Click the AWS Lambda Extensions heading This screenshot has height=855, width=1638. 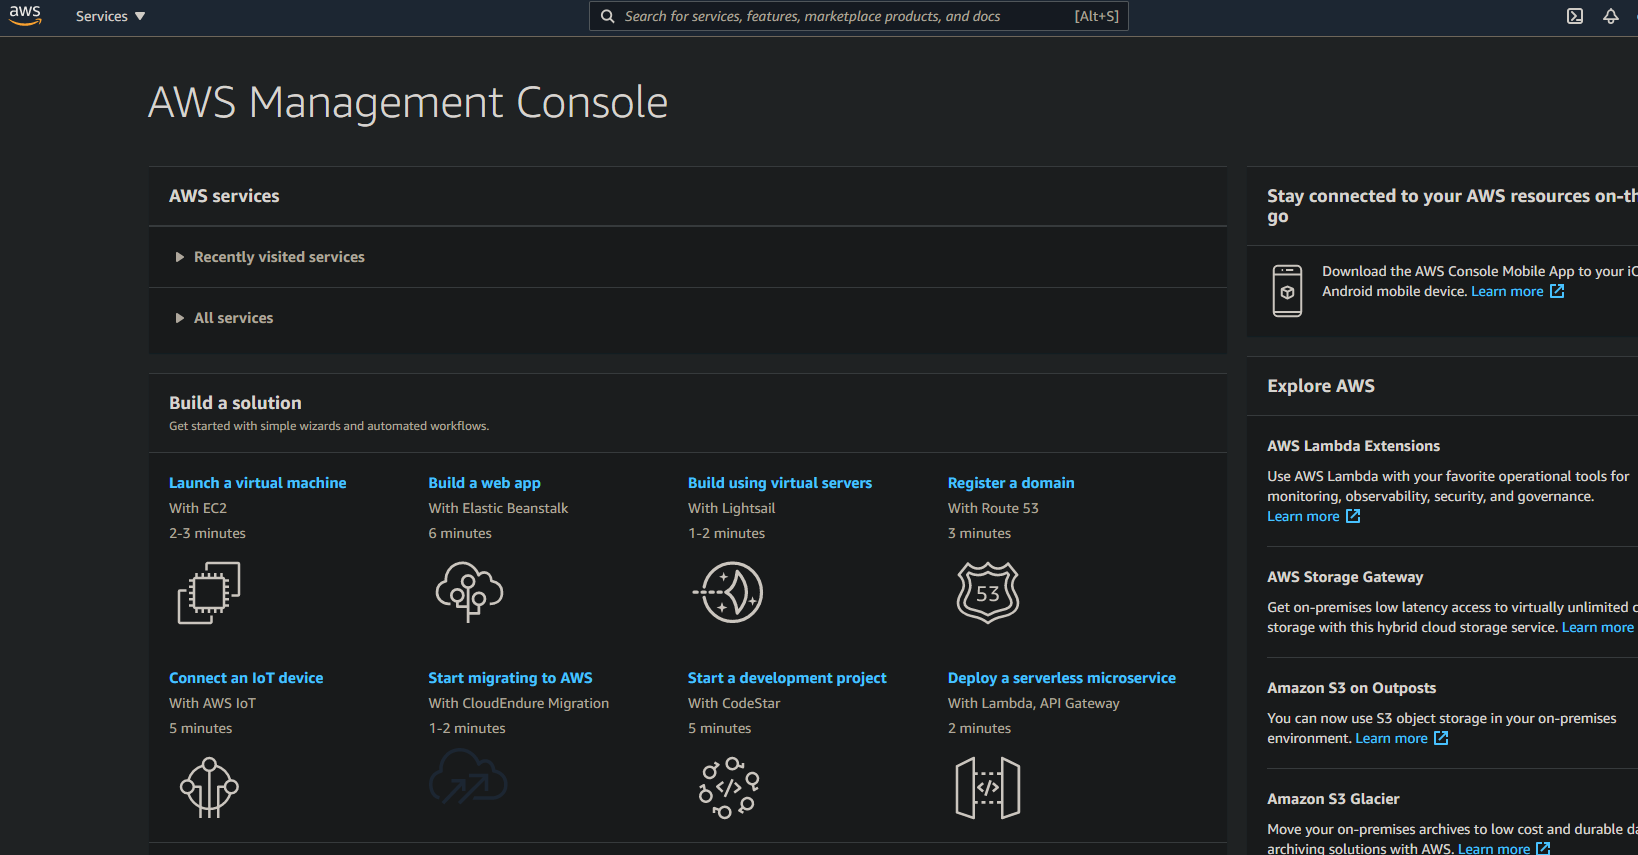point(1354,446)
